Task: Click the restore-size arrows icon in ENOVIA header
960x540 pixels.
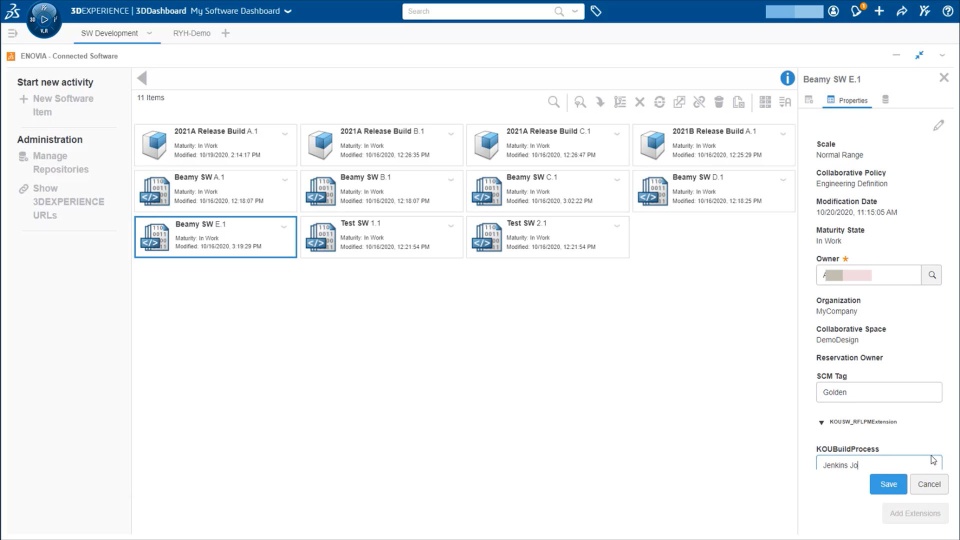Action: click(x=919, y=55)
